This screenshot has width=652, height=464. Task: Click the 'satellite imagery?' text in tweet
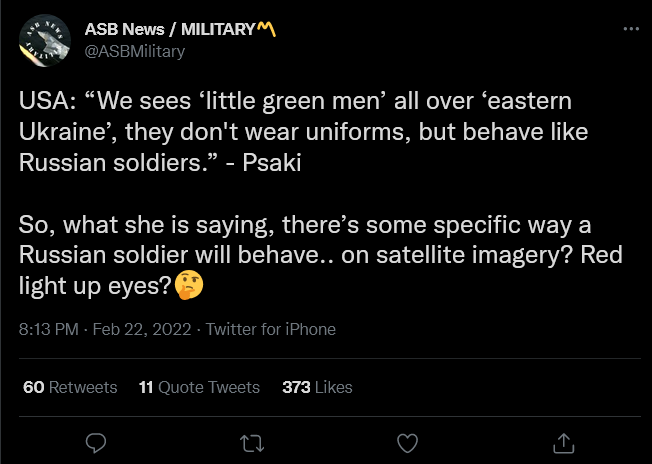pyautogui.click(x=475, y=256)
